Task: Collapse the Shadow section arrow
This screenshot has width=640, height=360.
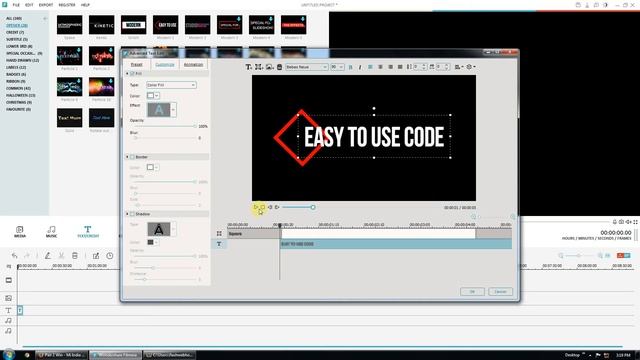Action: 127,214
